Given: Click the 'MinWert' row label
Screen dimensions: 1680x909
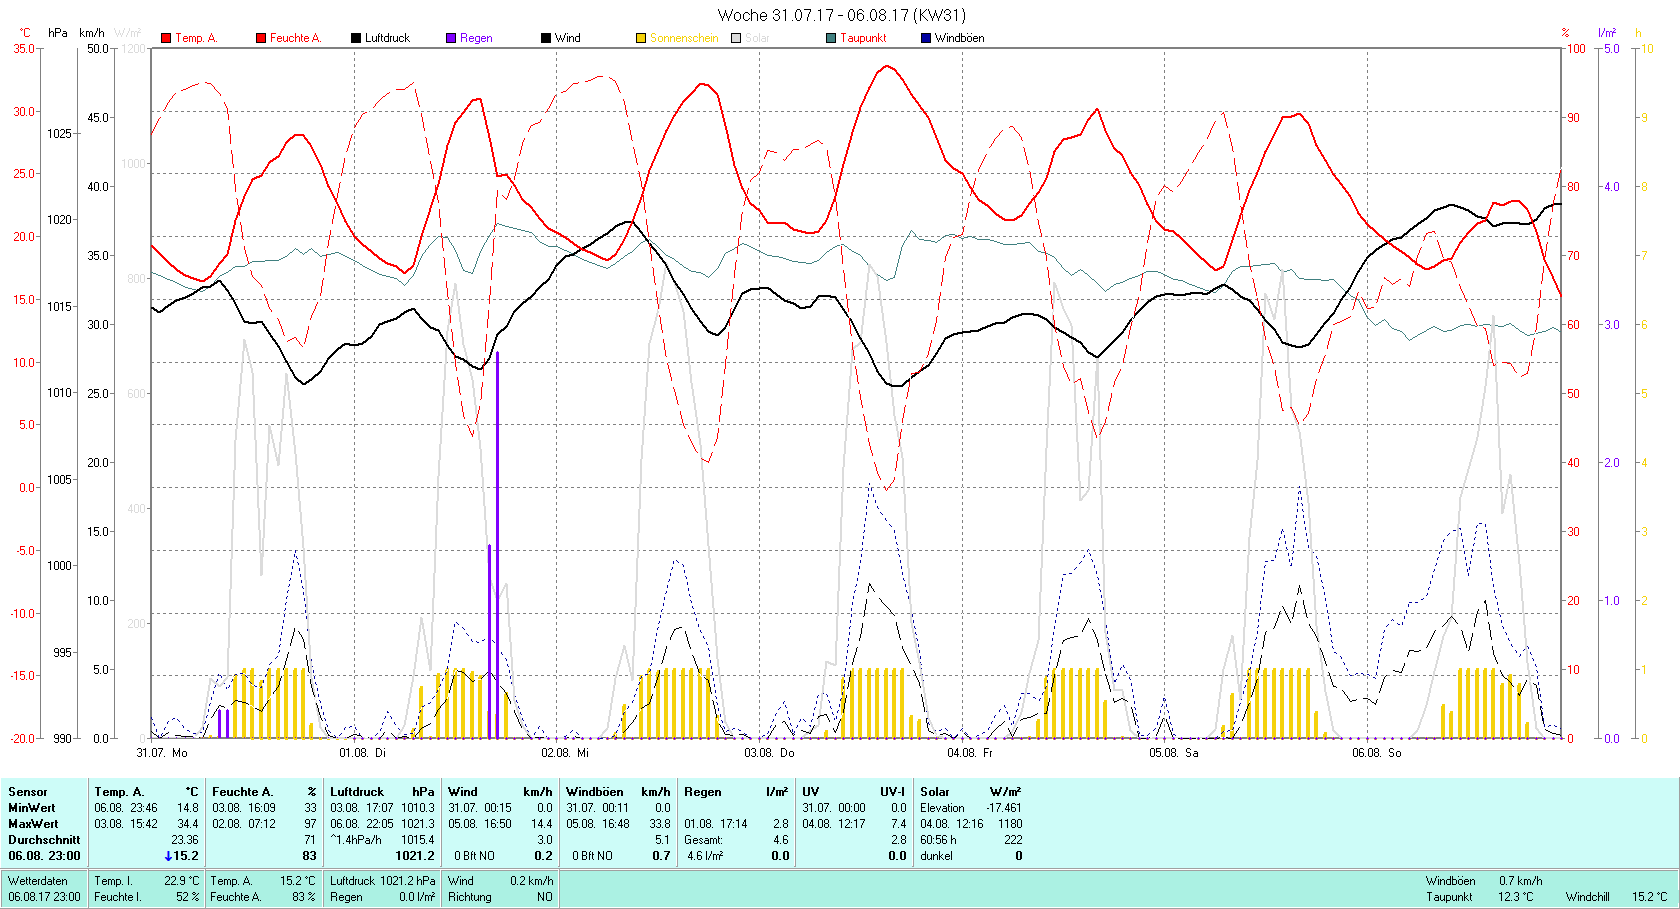Looking at the screenshot, I should (32, 808).
